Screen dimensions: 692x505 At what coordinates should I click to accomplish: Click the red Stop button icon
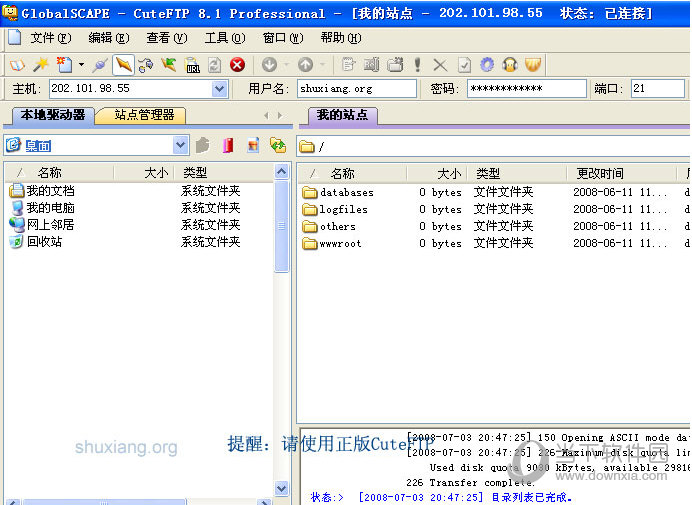click(237, 65)
